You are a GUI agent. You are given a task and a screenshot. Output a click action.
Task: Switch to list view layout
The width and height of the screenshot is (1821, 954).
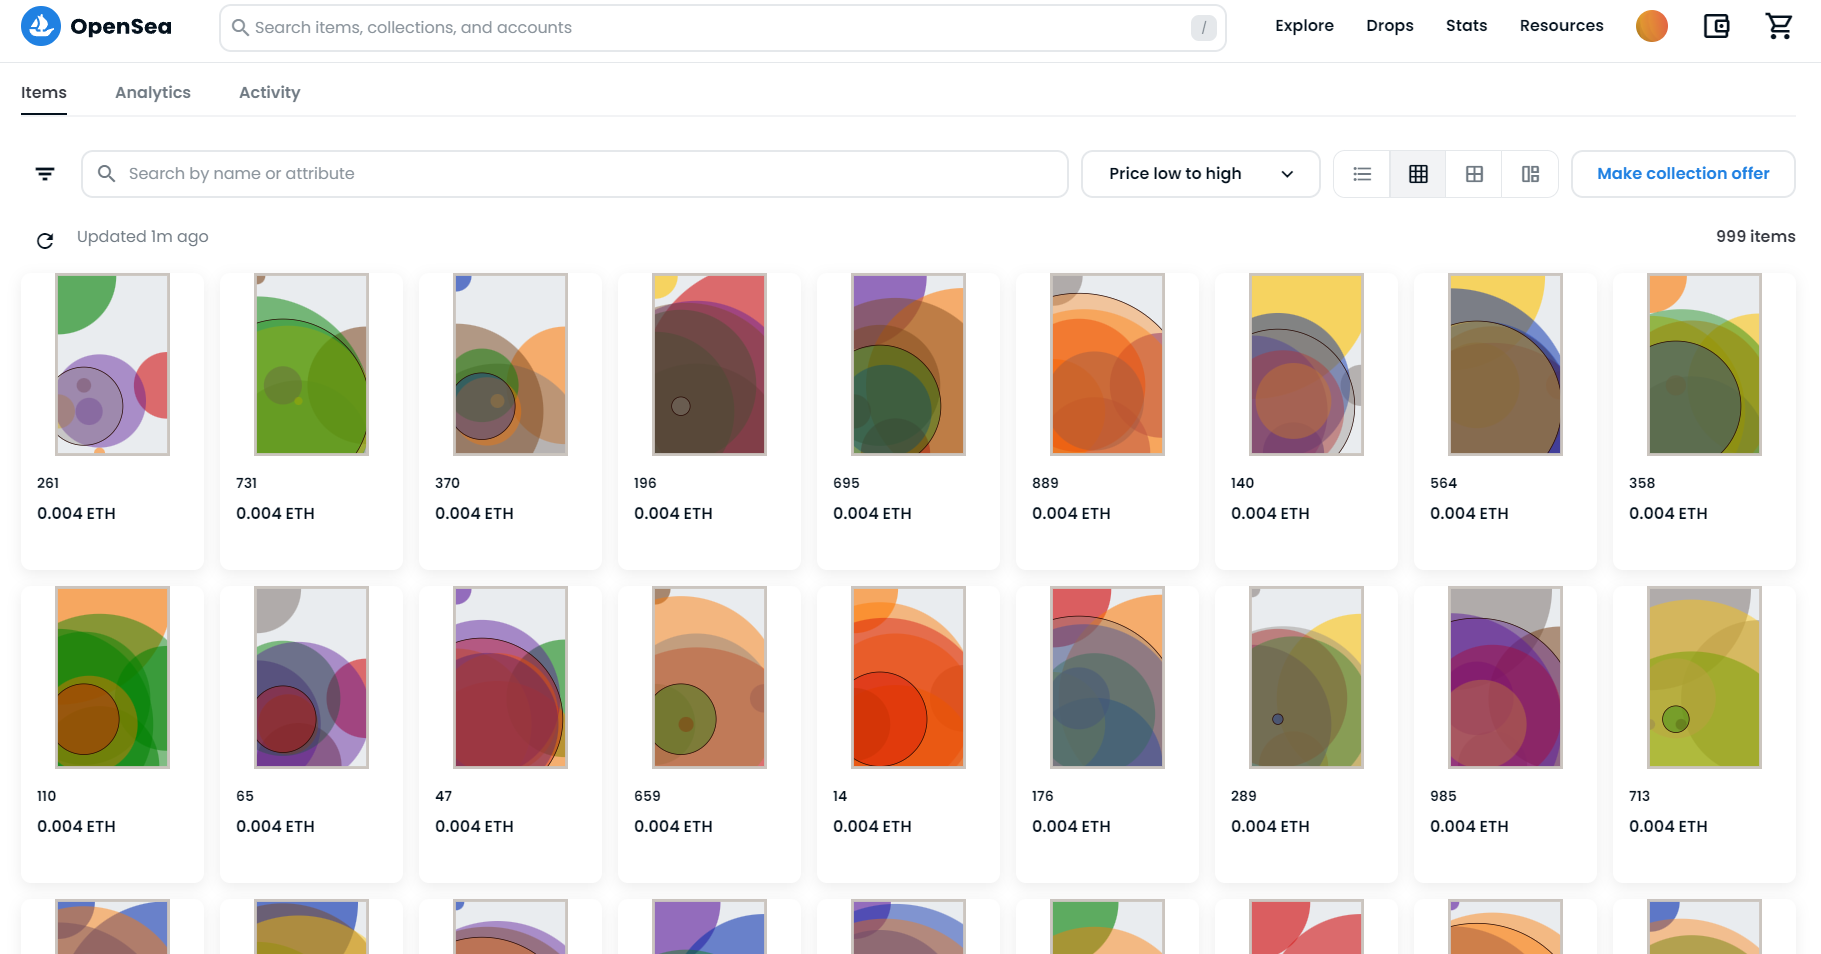[x=1362, y=174]
